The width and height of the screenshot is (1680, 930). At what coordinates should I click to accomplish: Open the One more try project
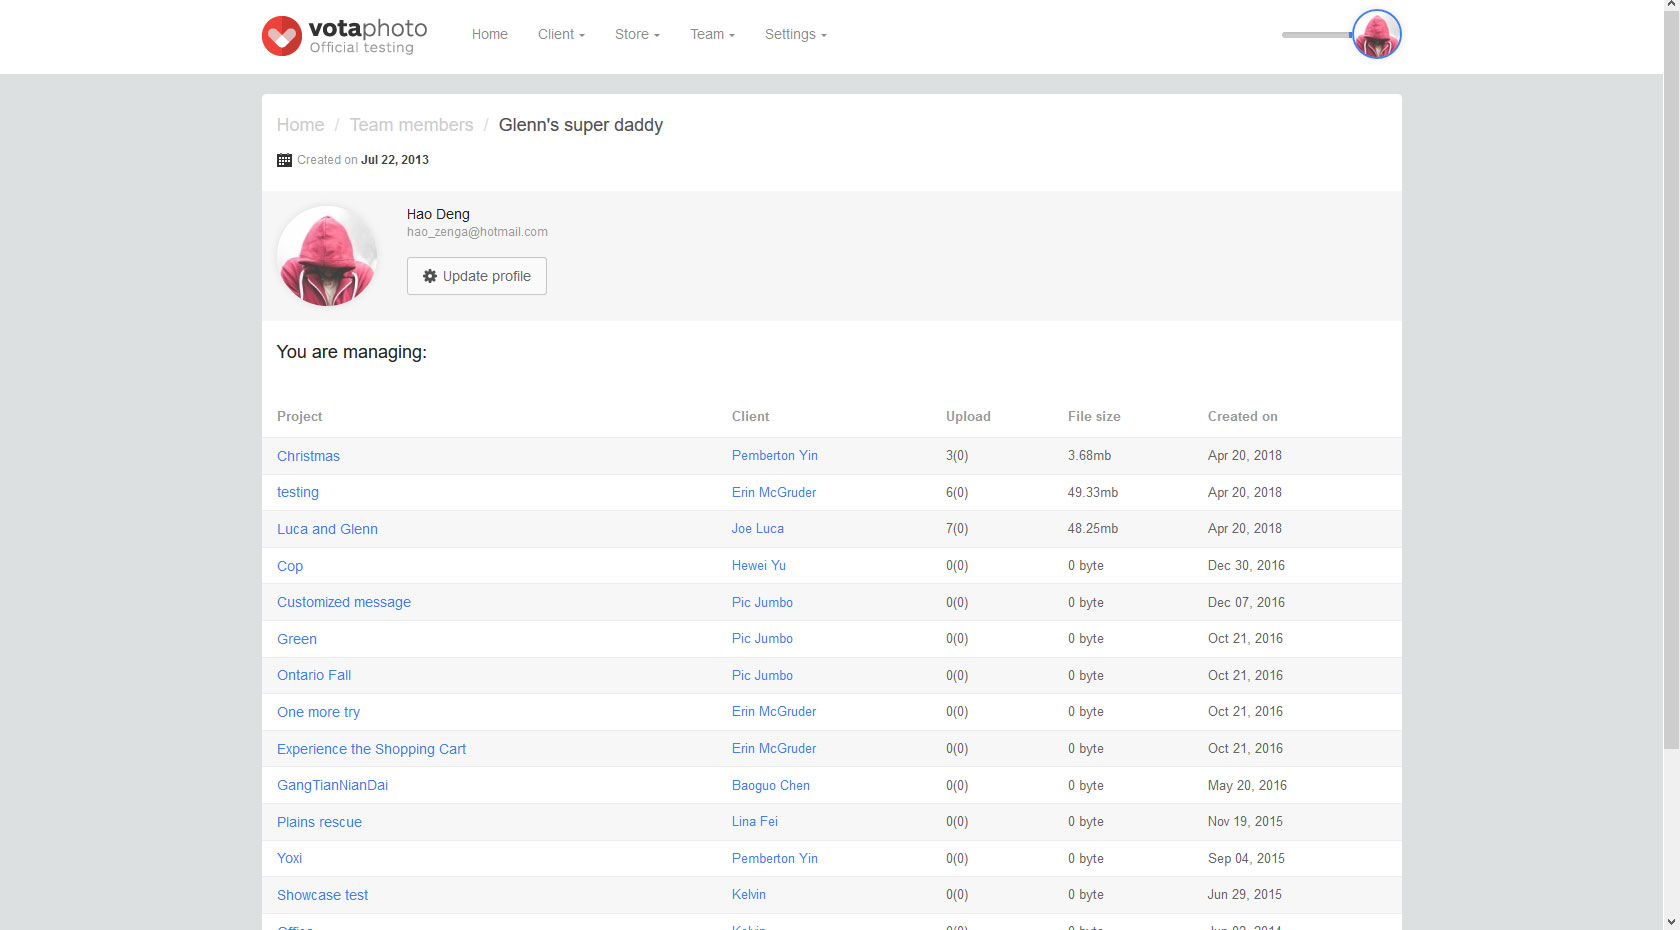pos(318,712)
